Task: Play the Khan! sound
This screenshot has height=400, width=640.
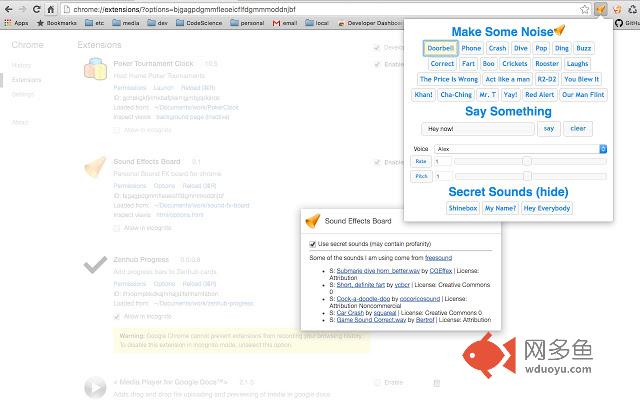Action: (x=423, y=95)
